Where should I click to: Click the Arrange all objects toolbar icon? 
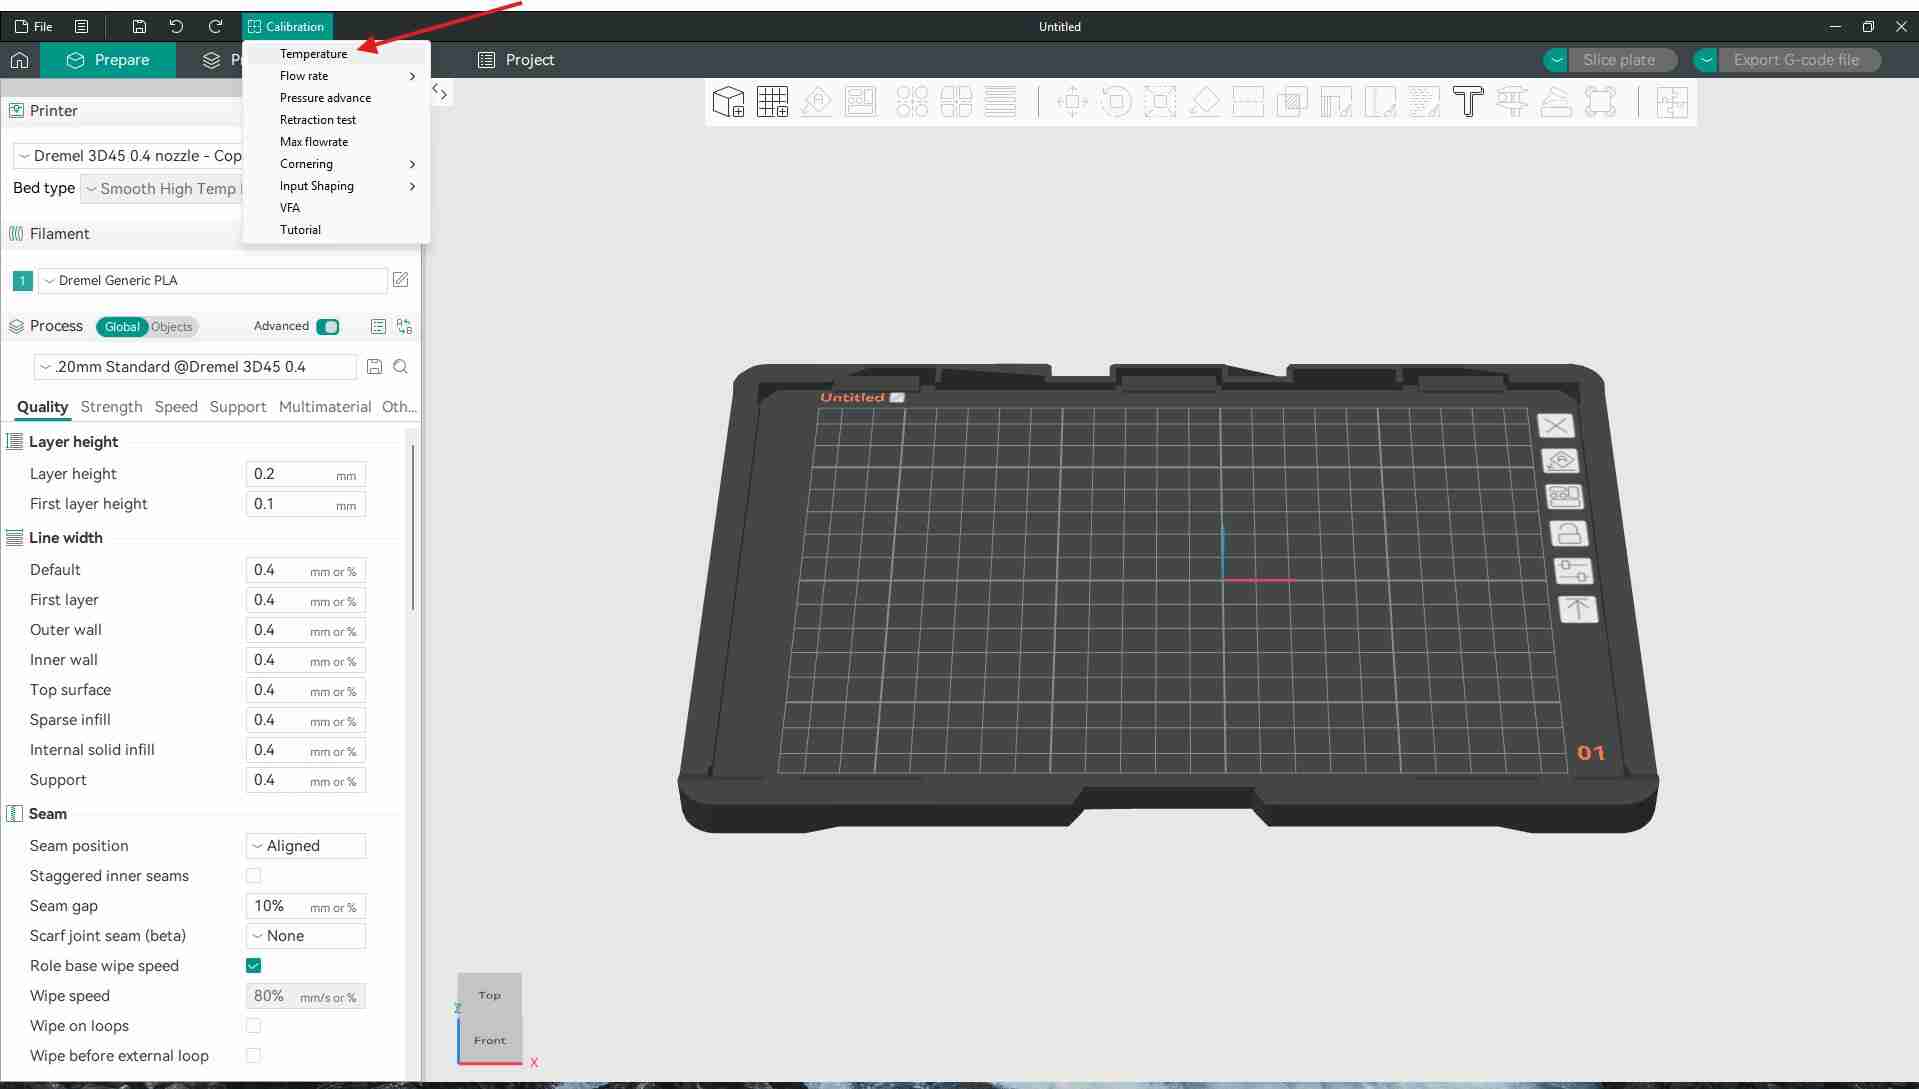860,102
